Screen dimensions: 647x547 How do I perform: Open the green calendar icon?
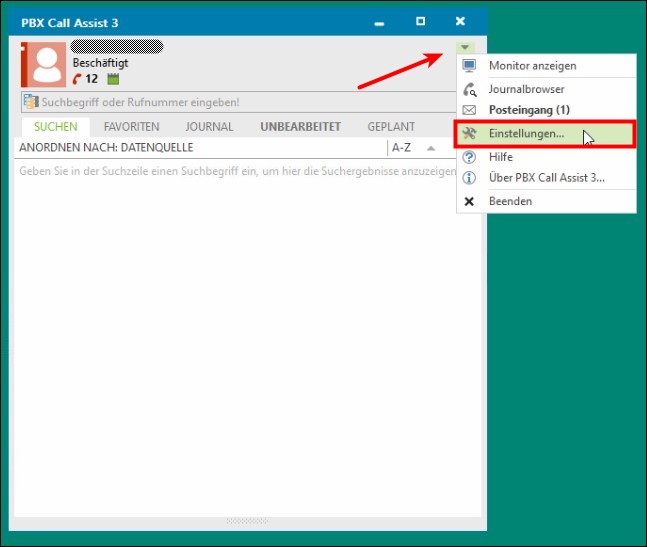click(x=113, y=79)
